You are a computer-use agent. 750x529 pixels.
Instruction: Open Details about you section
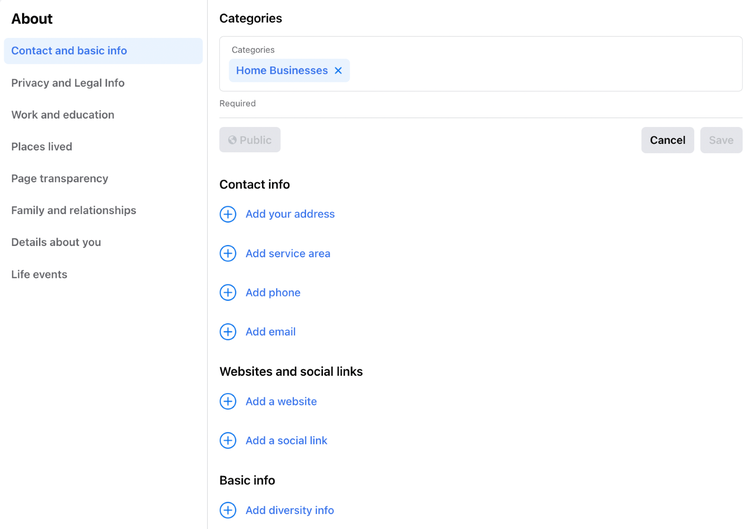pyautogui.click(x=56, y=242)
